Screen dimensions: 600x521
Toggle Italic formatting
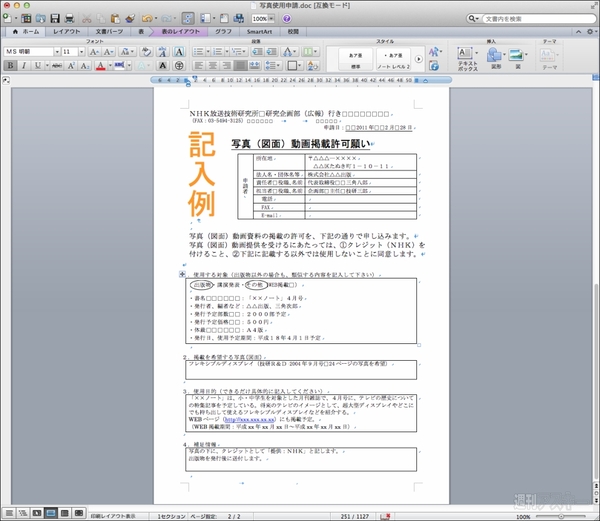(24, 65)
